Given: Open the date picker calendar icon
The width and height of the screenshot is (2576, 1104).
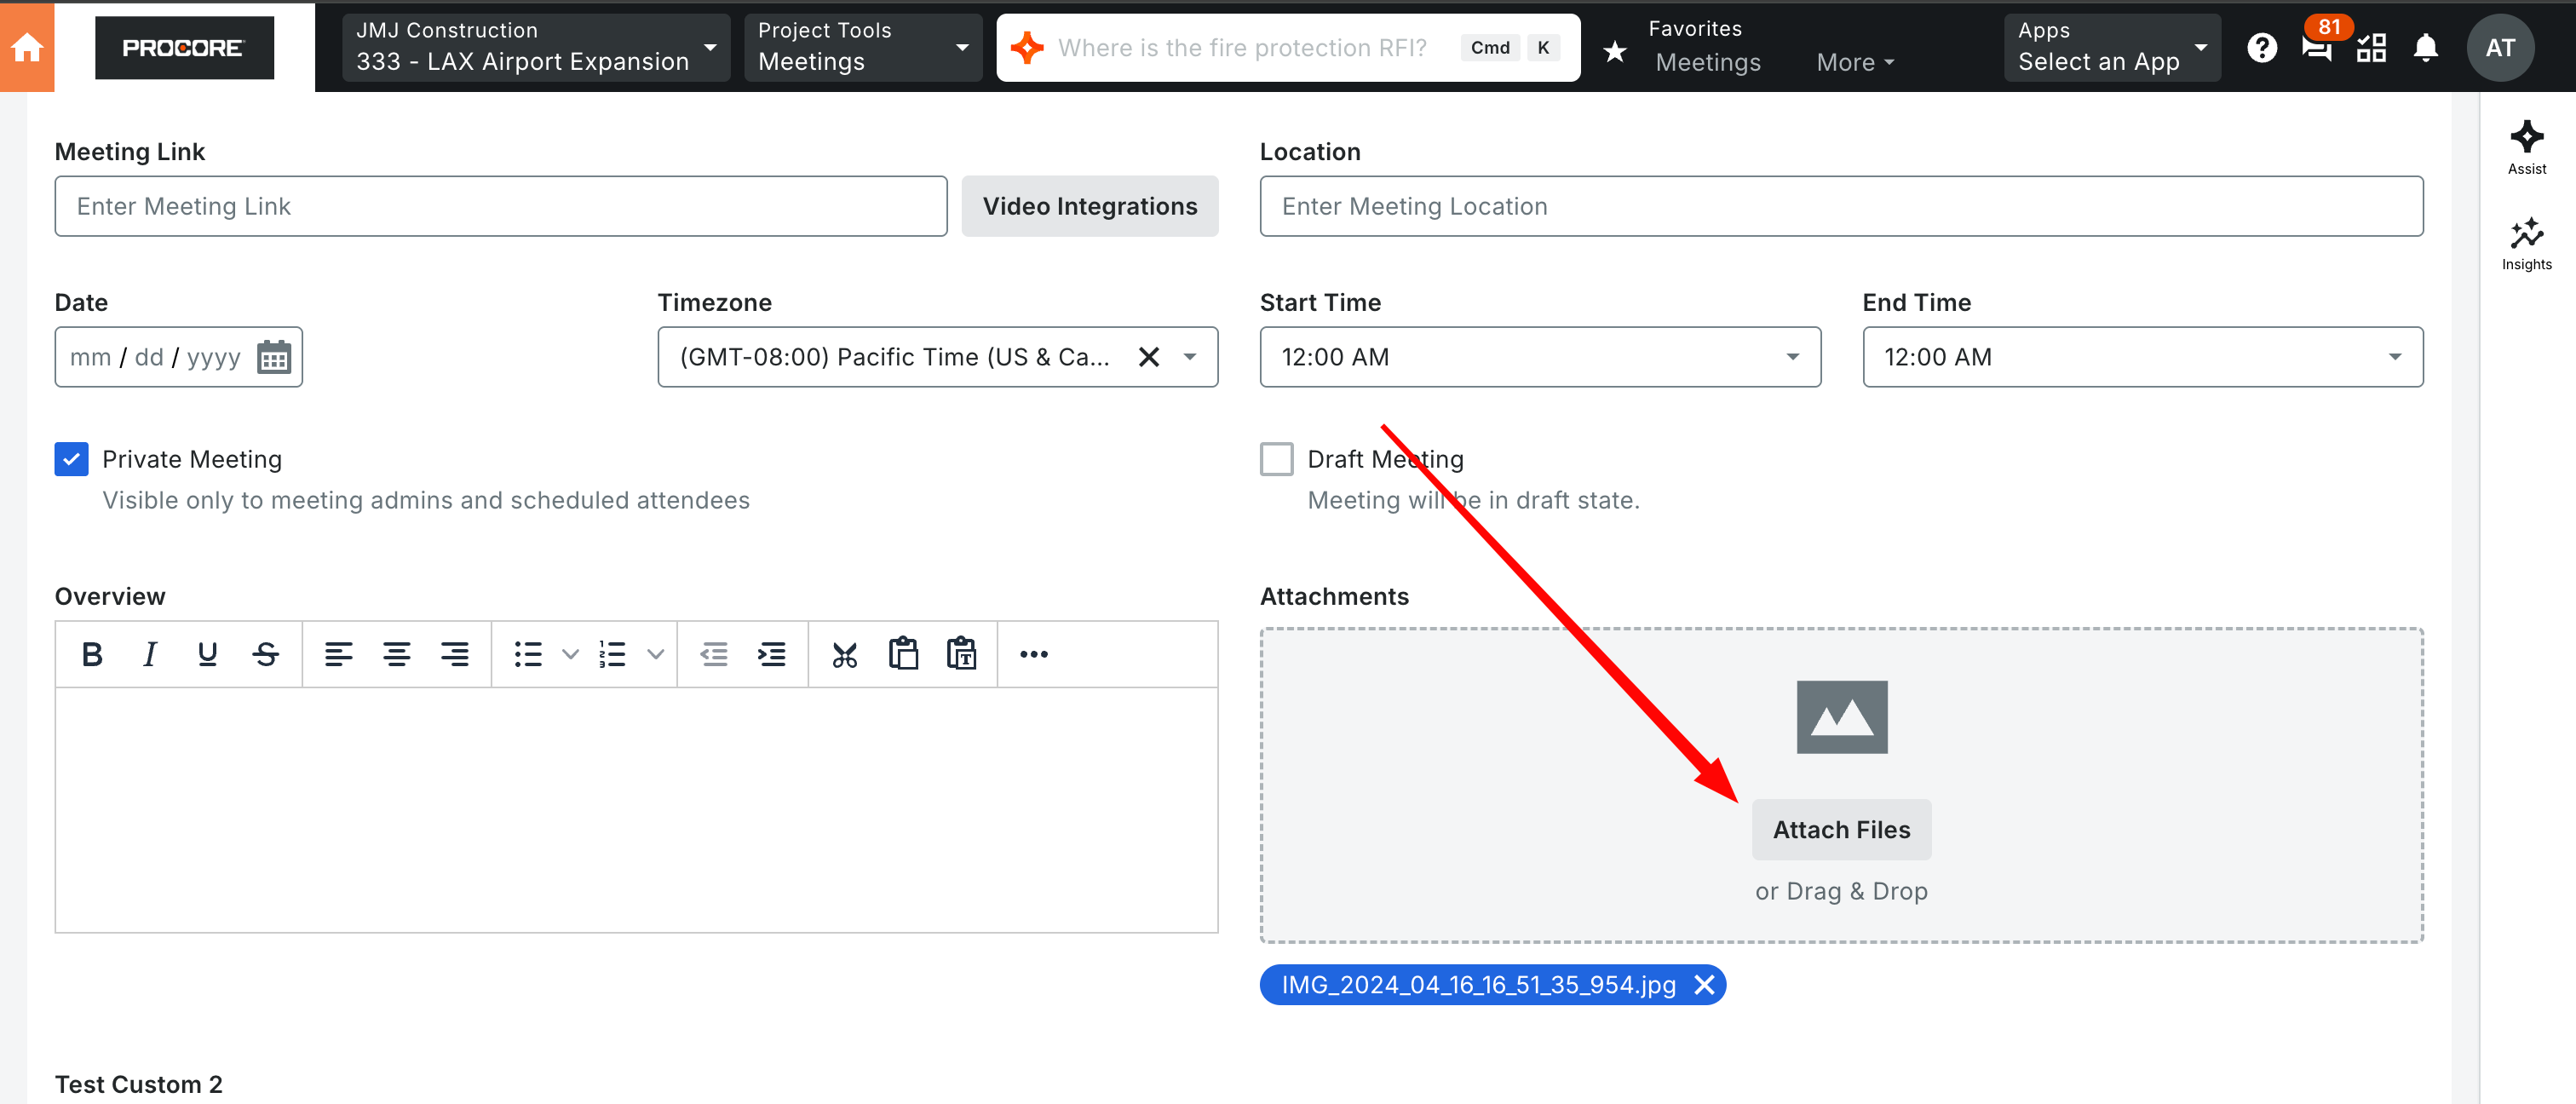Looking at the screenshot, I should 273,357.
